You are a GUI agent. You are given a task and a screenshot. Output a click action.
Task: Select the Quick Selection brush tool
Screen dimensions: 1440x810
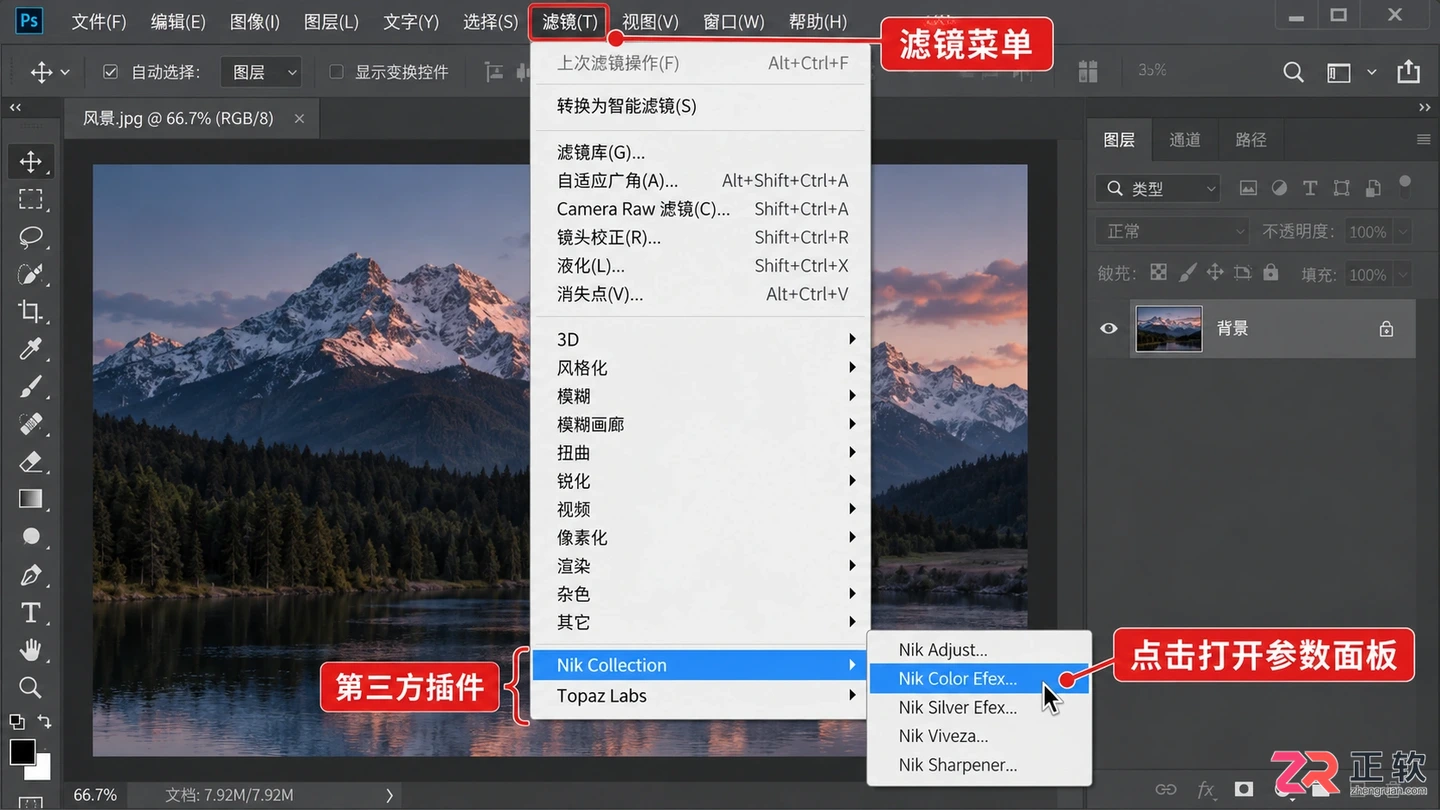point(31,274)
